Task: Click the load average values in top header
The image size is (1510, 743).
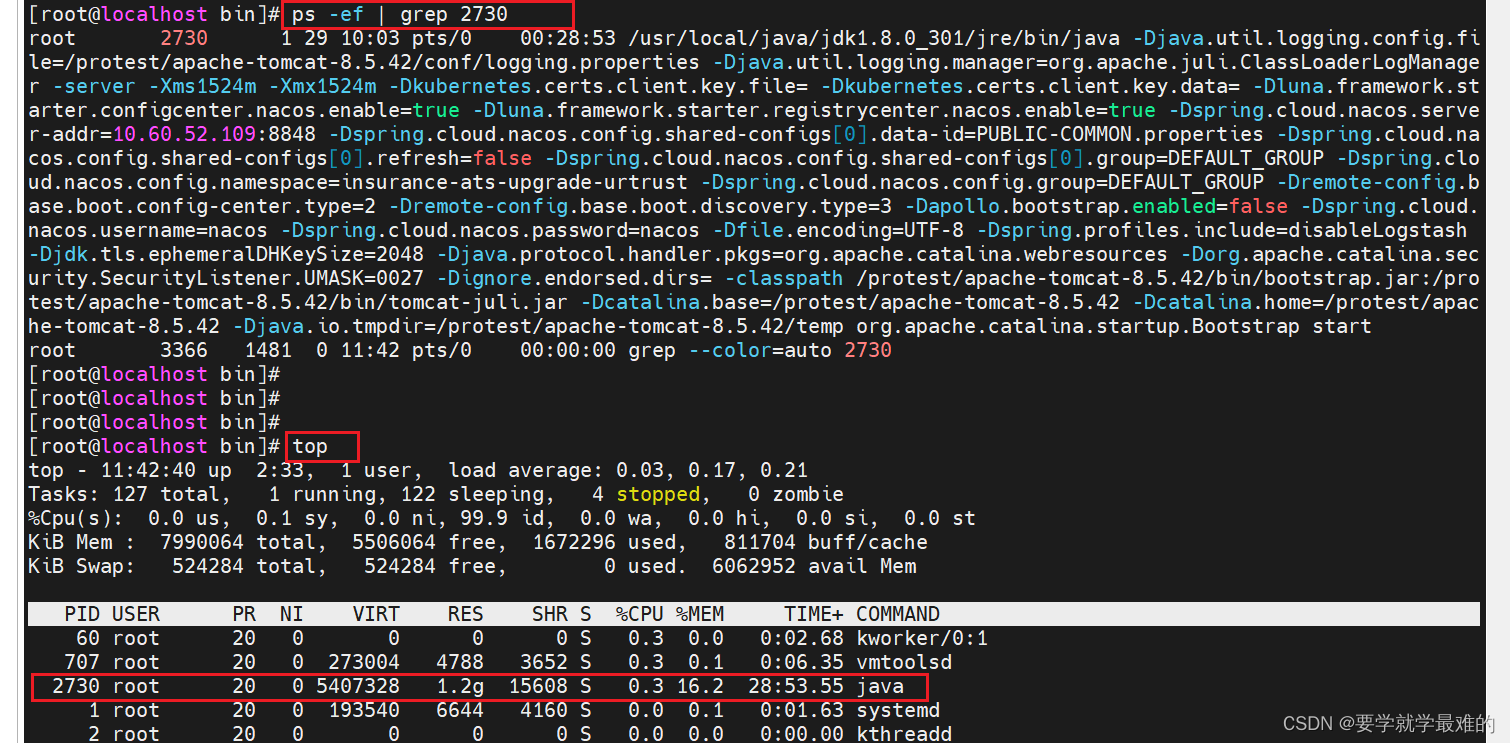Action: pyautogui.click(x=712, y=470)
